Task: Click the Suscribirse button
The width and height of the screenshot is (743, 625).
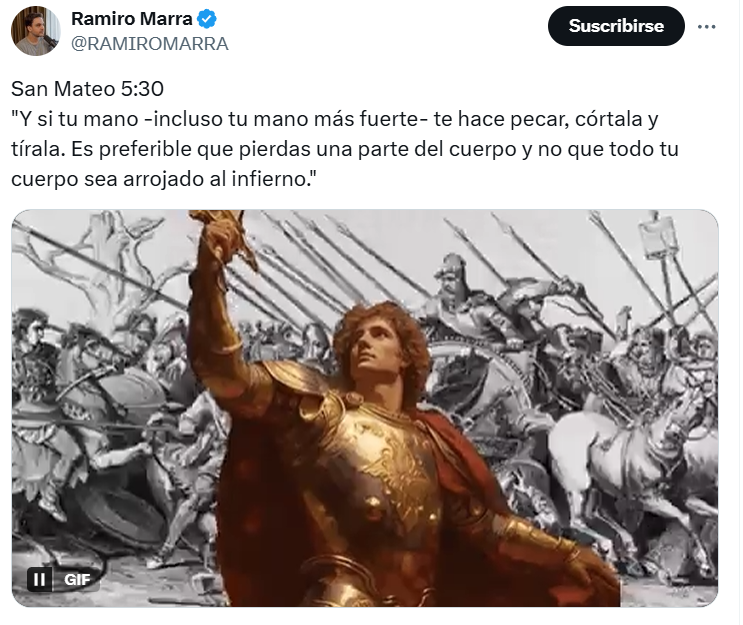Action: (x=616, y=26)
